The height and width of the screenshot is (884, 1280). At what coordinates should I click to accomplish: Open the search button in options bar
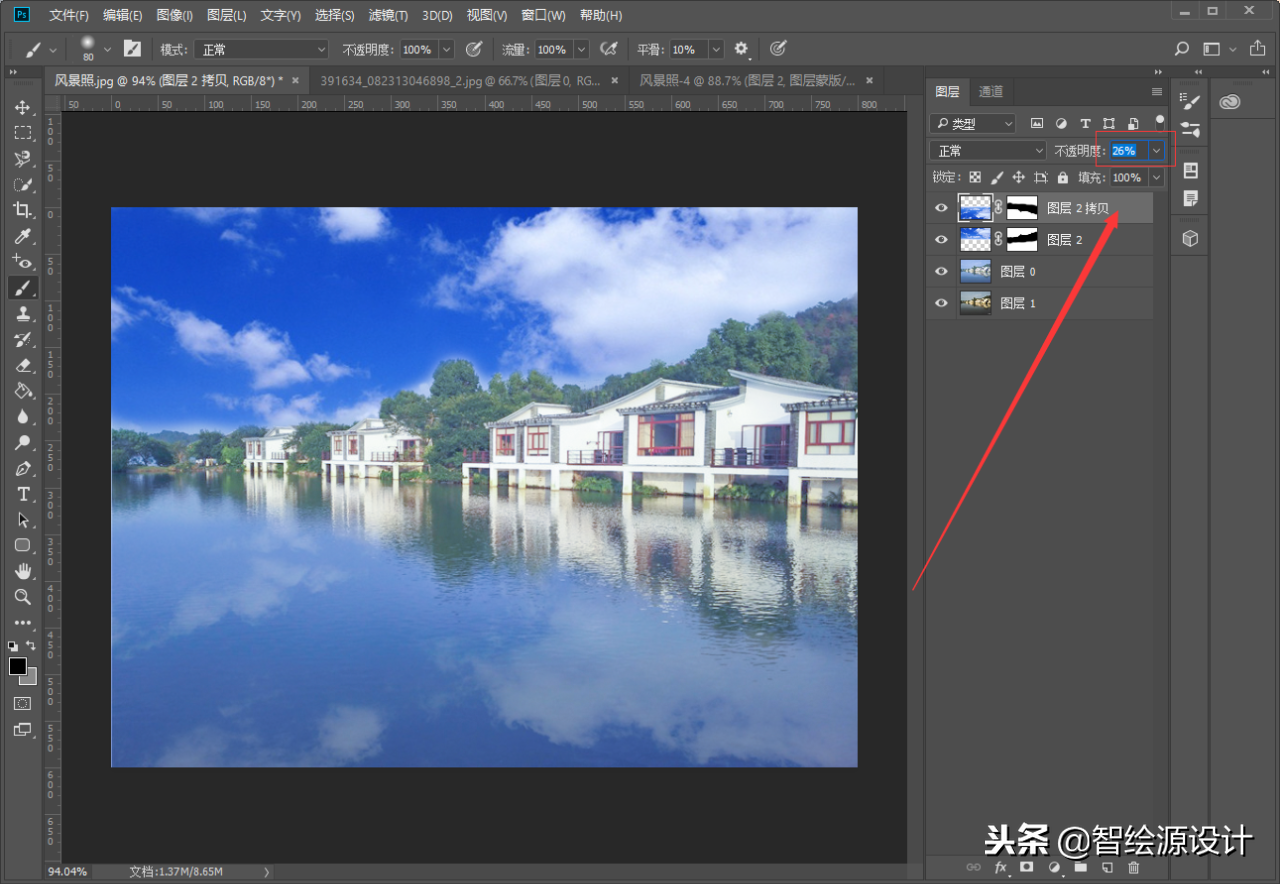[1181, 49]
